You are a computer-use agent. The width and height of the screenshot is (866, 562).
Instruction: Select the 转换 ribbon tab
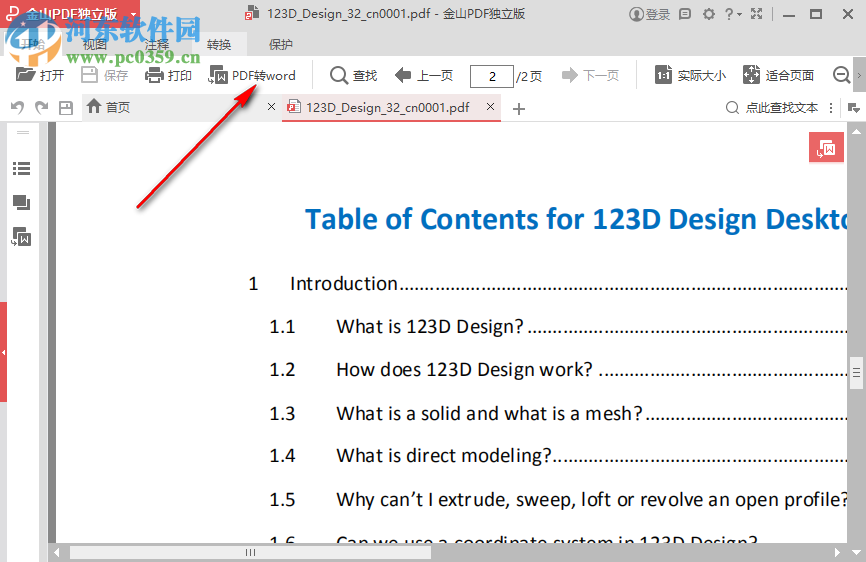(x=219, y=45)
